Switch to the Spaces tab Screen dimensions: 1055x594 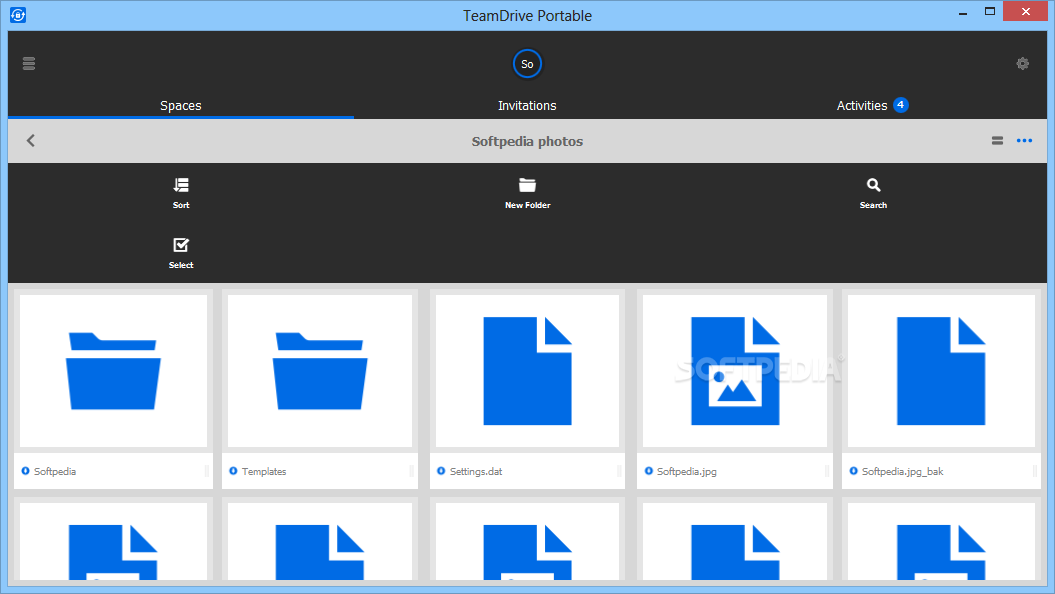(181, 106)
